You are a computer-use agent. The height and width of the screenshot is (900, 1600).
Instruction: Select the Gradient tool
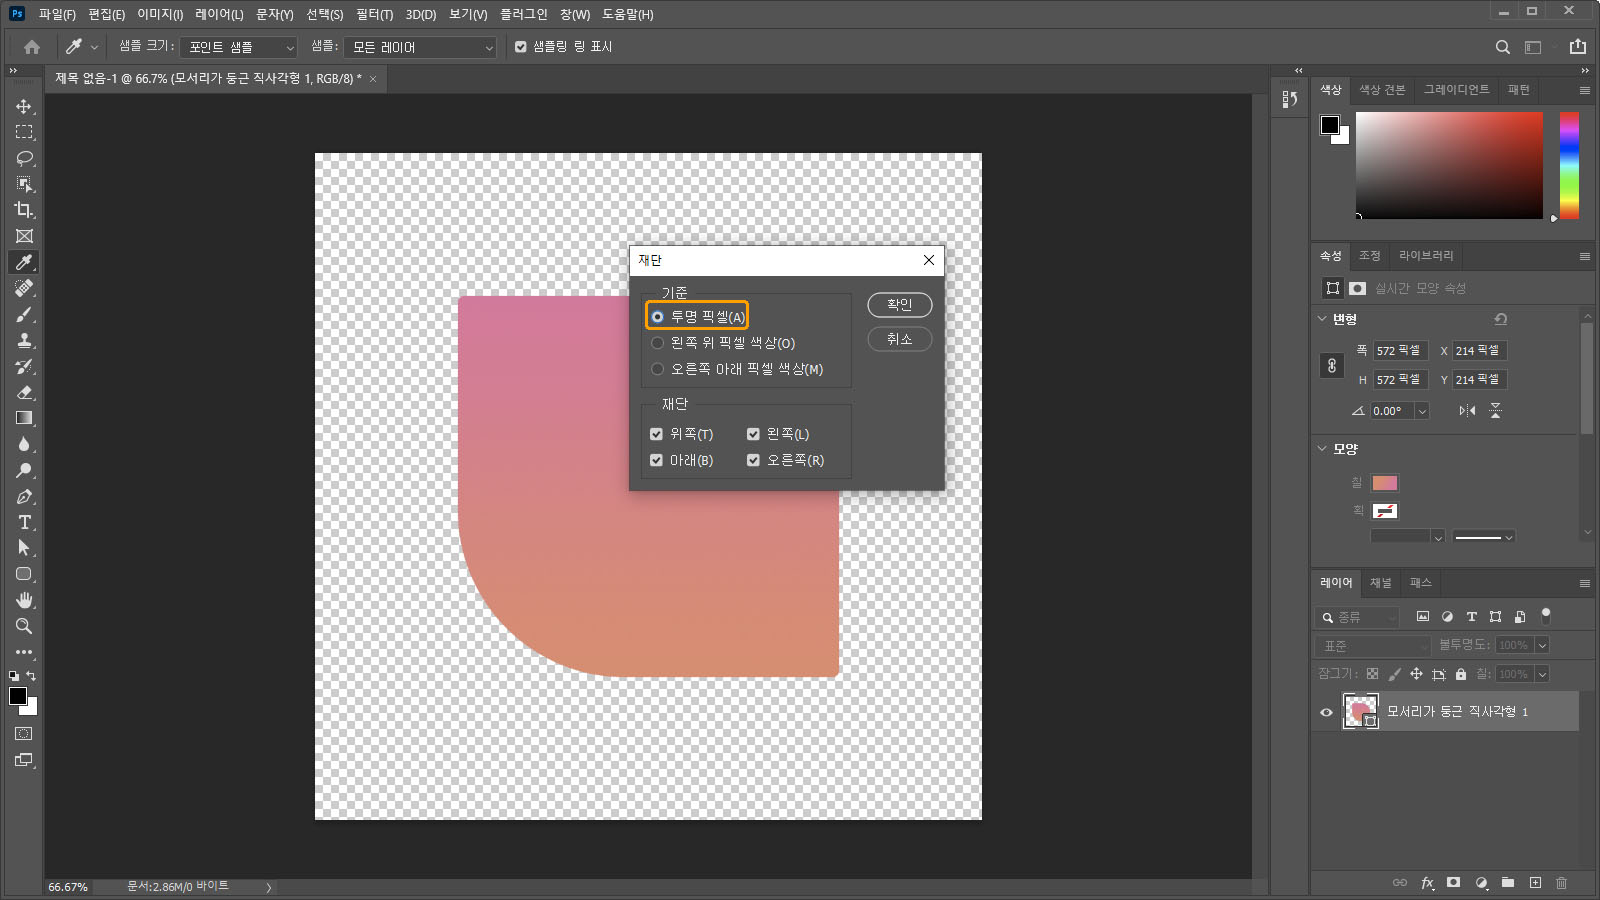(24, 418)
